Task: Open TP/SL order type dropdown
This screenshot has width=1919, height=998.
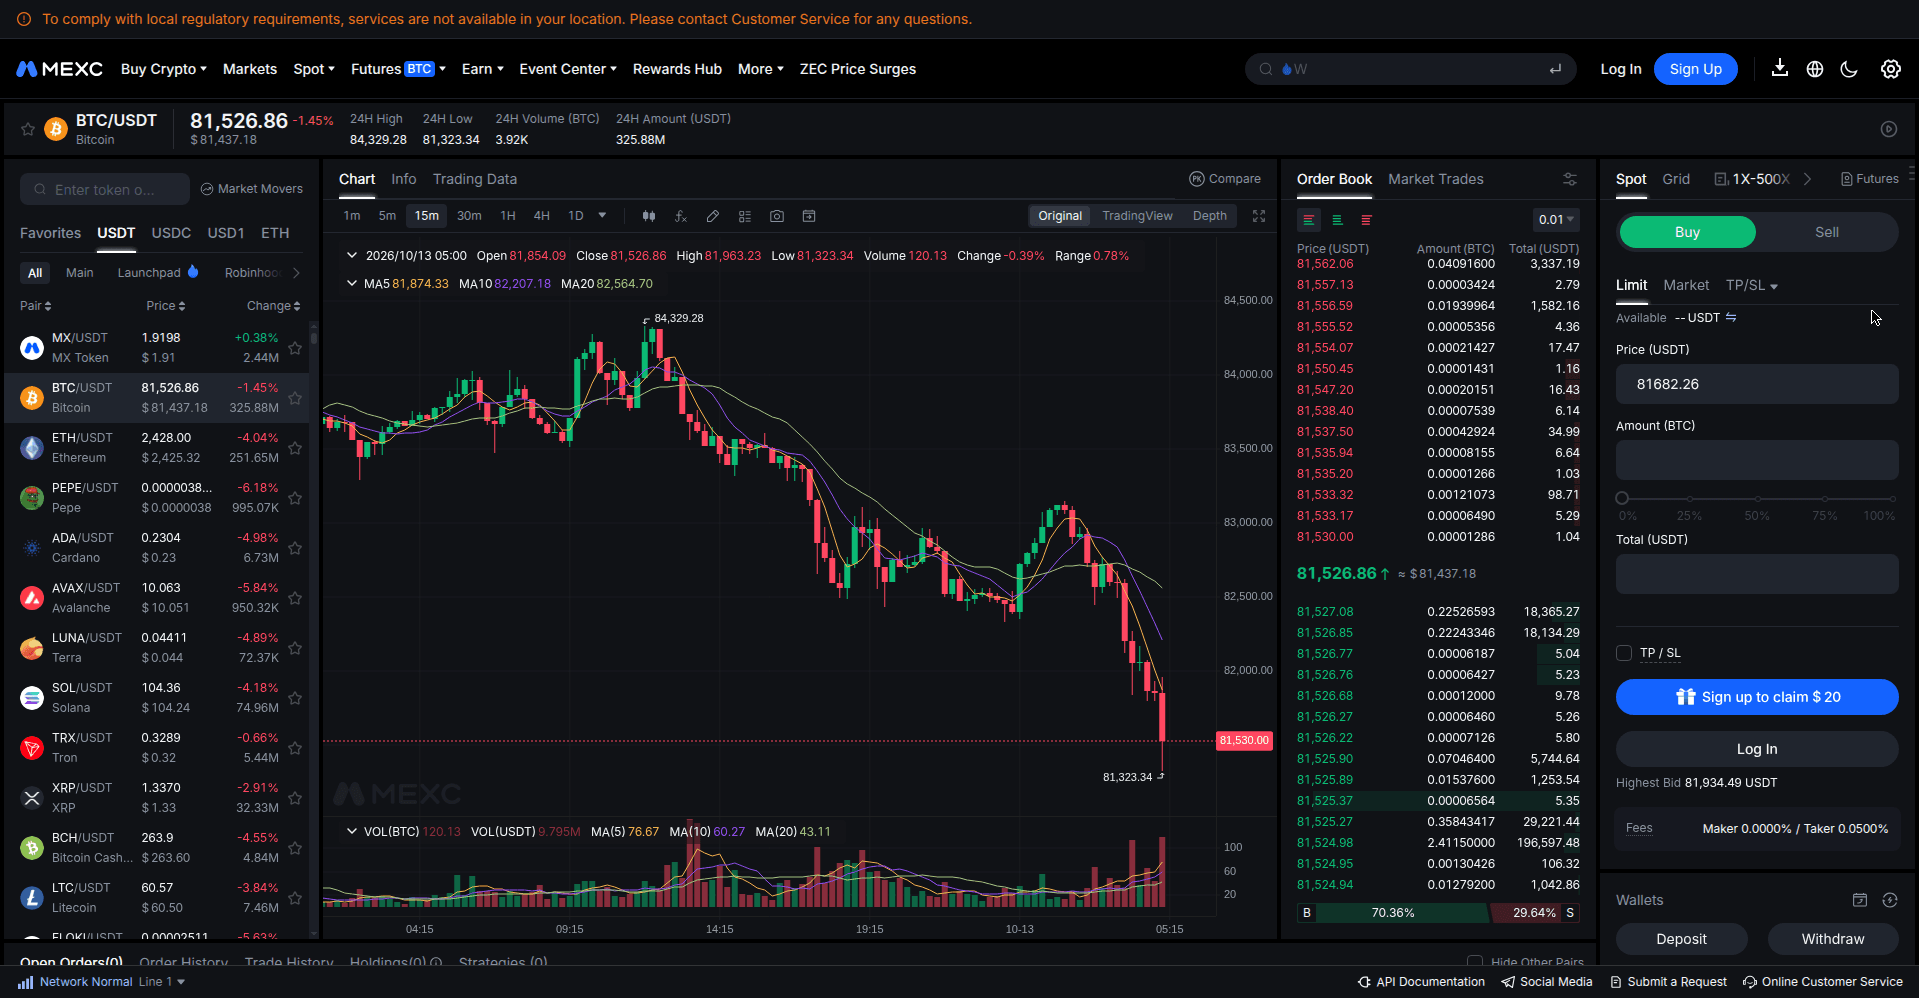Action: click(x=1752, y=286)
